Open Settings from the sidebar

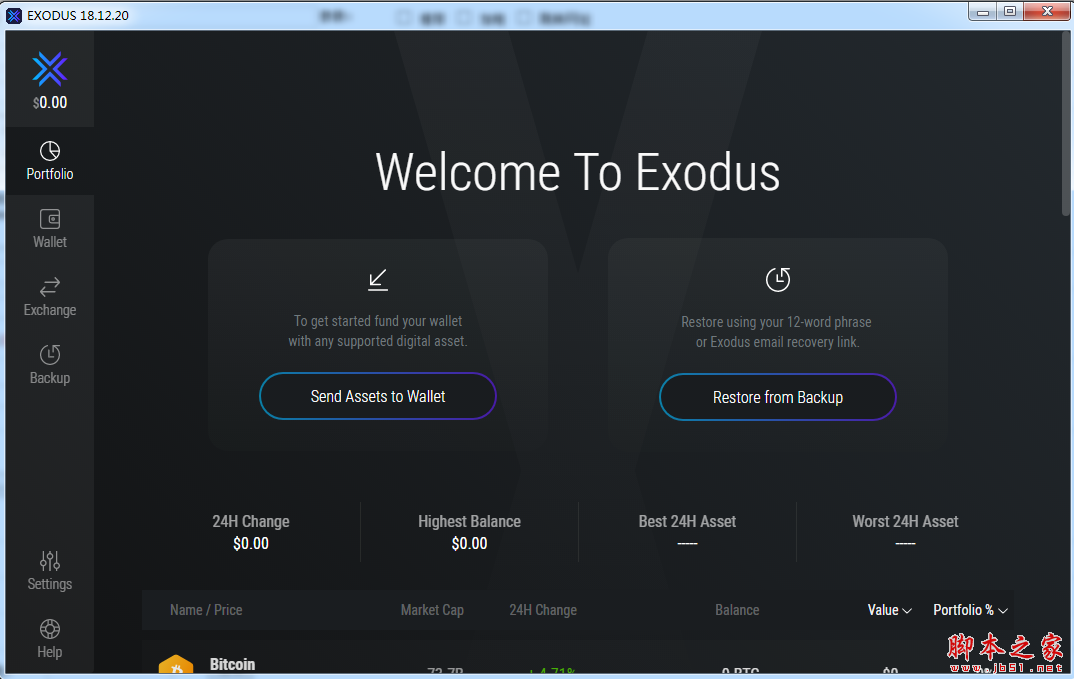click(49, 570)
